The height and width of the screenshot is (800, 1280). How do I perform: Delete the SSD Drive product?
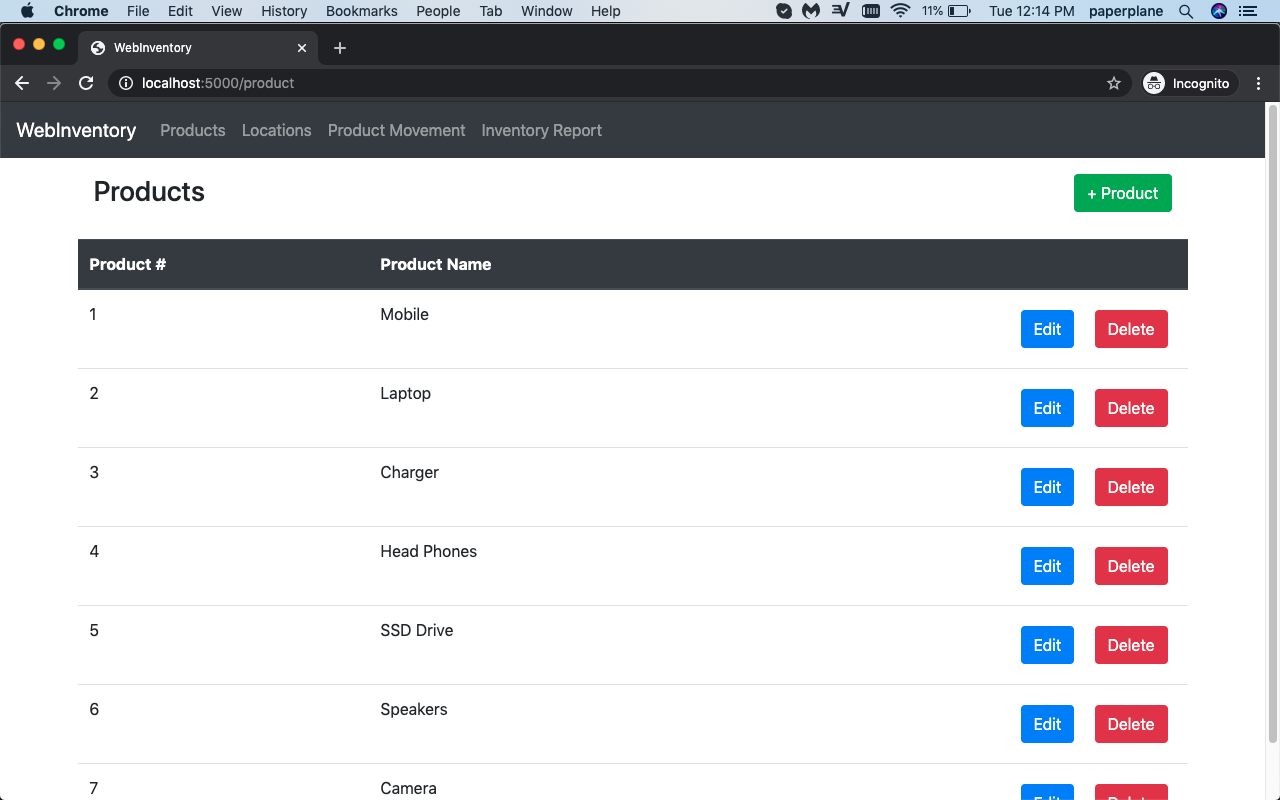point(1131,645)
